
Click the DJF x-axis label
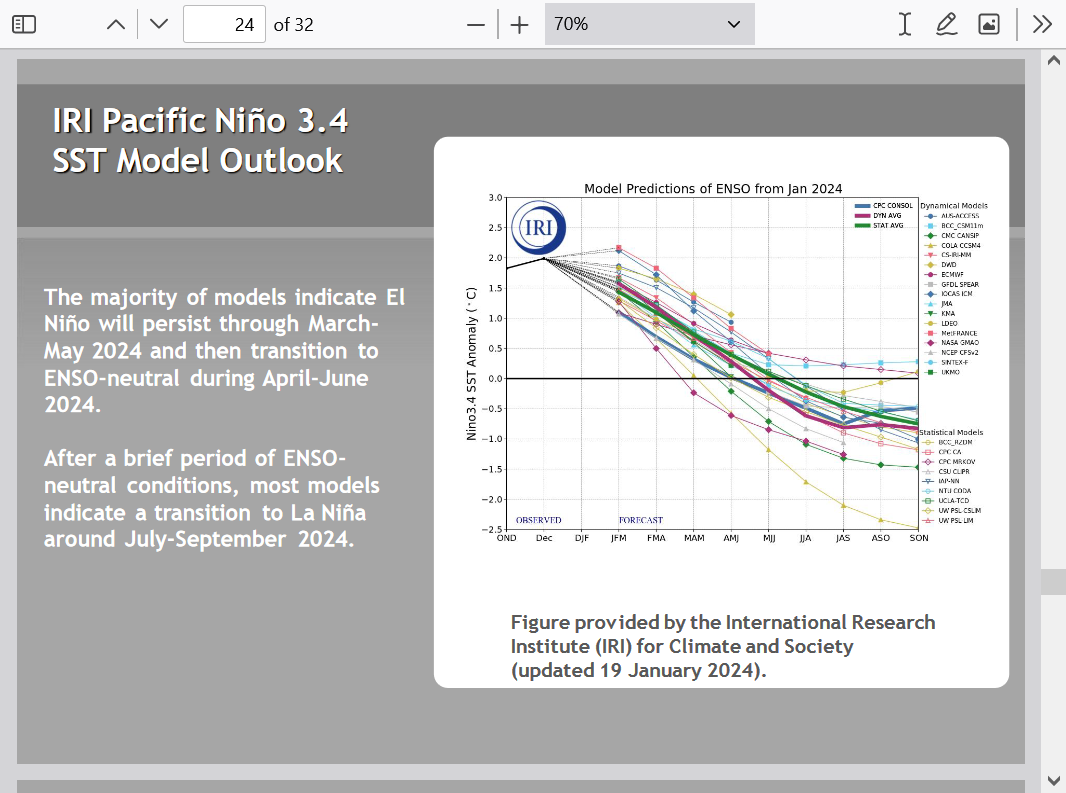click(581, 538)
